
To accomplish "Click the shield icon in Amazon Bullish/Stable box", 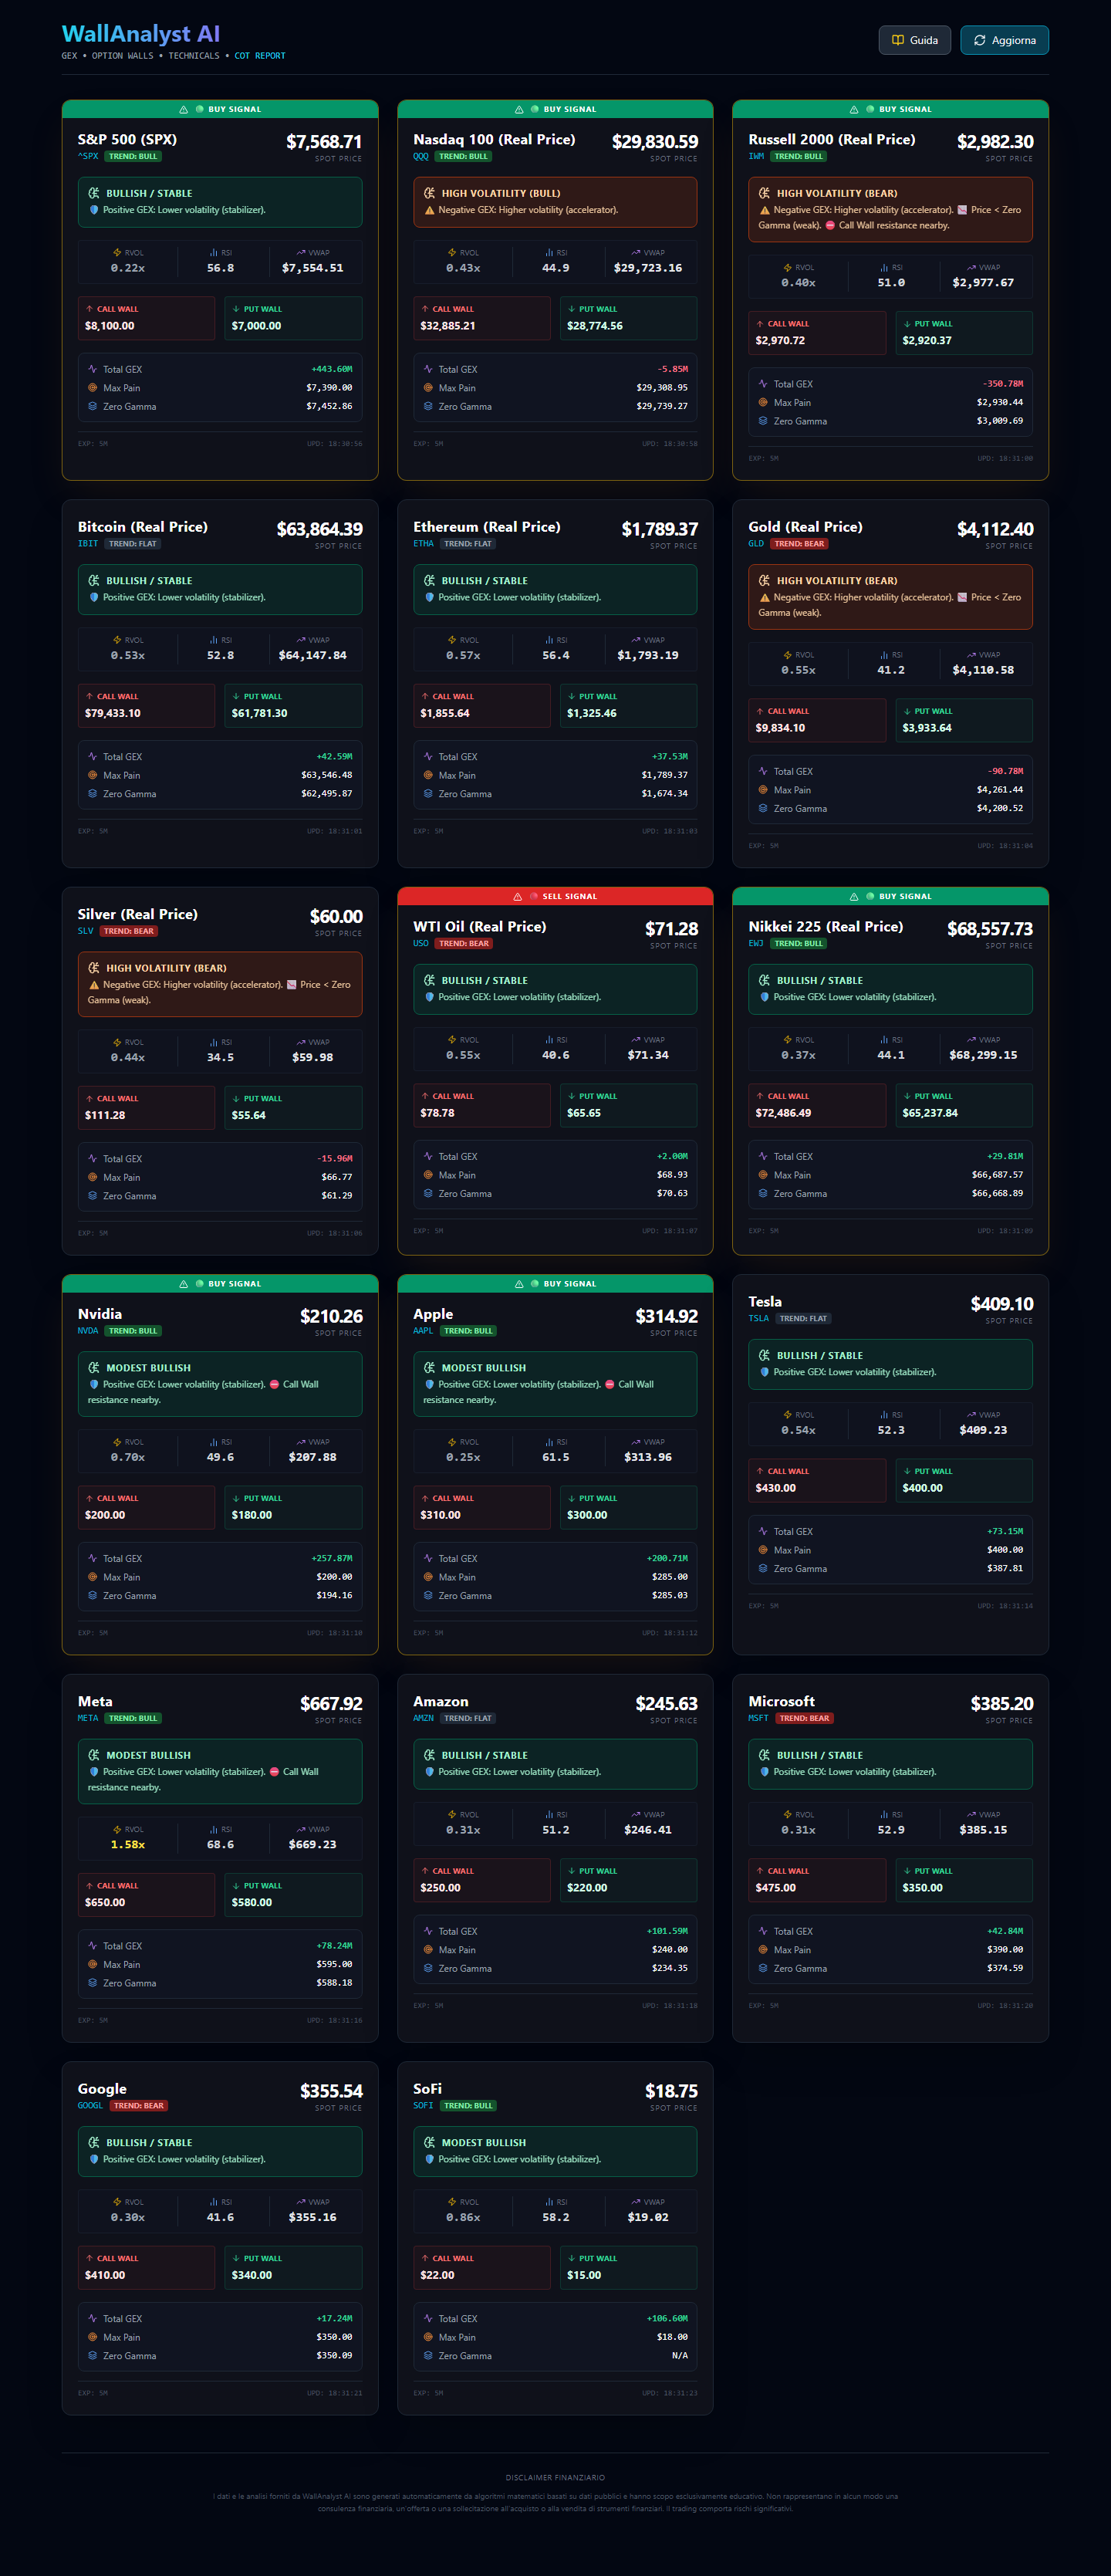I will coord(430,1772).
